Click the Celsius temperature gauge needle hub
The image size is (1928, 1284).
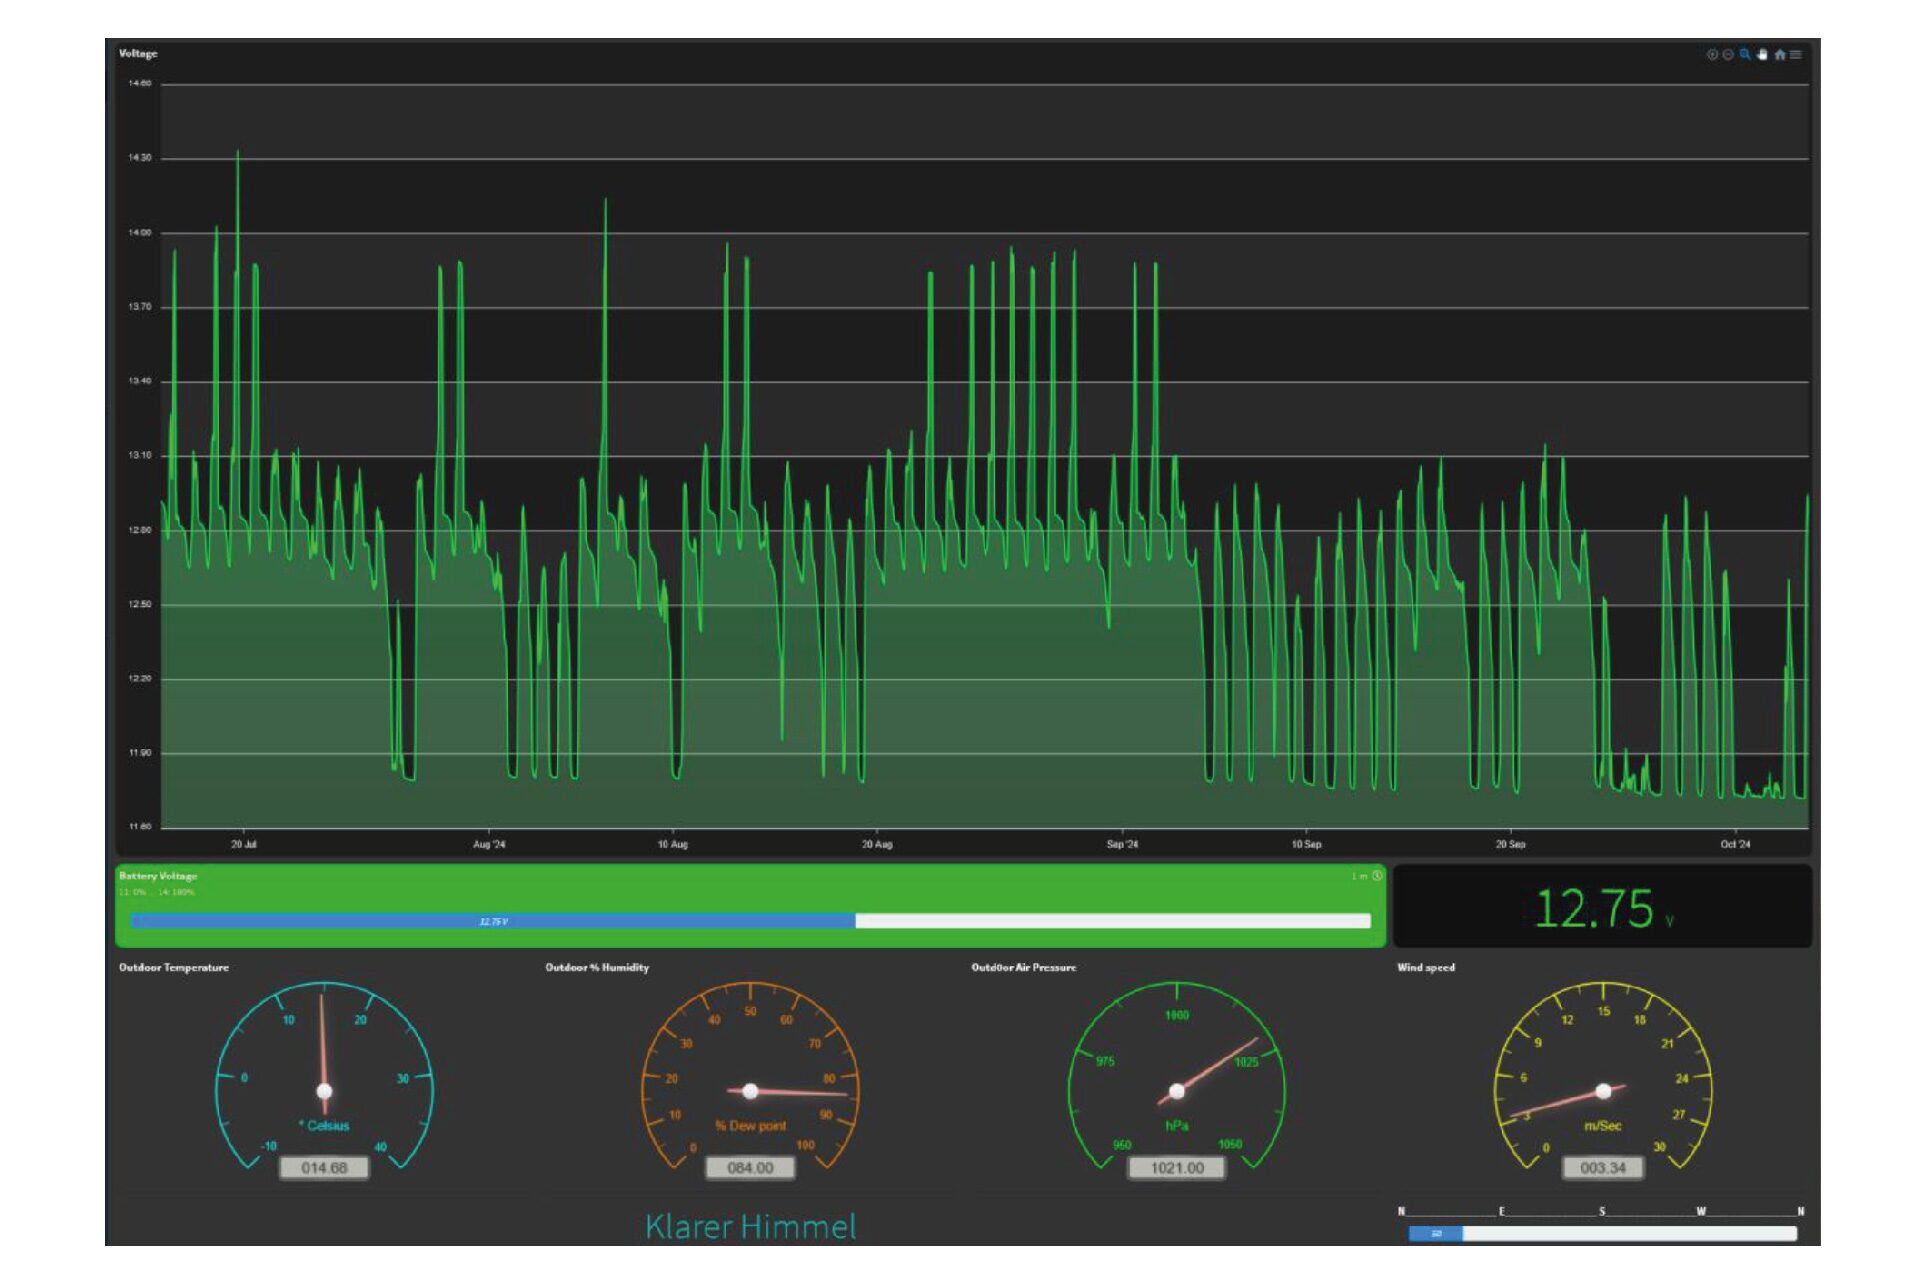point(324,1090)
